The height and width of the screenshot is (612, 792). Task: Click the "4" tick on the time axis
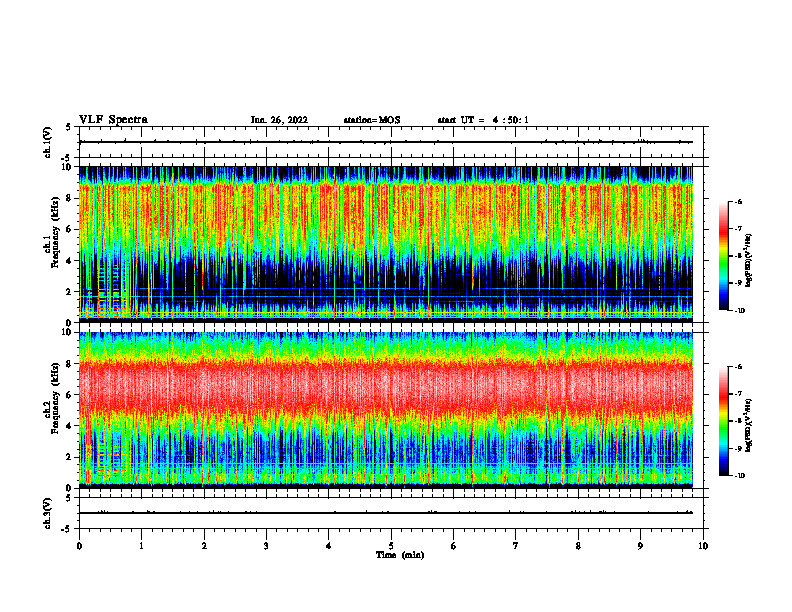coord(329,546)
